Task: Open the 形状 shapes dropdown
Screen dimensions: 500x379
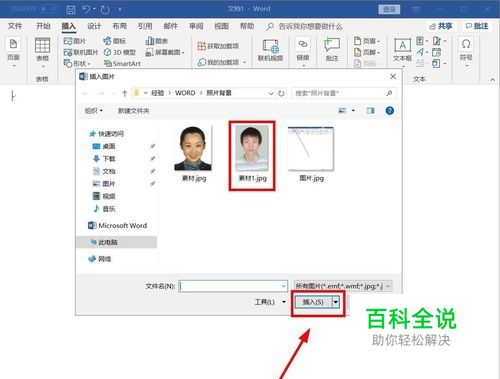Action: pos(77,63)
